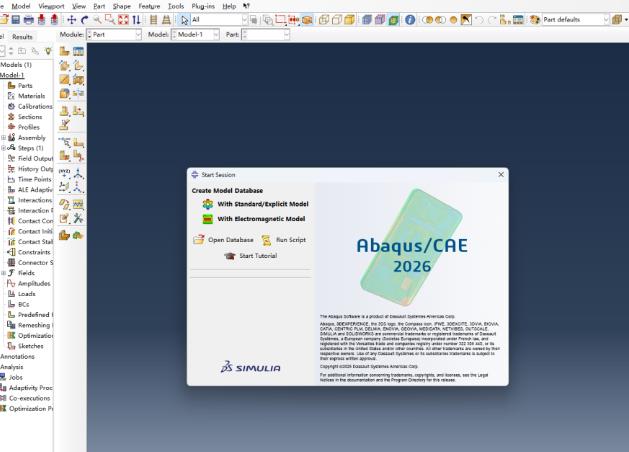Click the Save Model Database icon

[x=16, y=19]
